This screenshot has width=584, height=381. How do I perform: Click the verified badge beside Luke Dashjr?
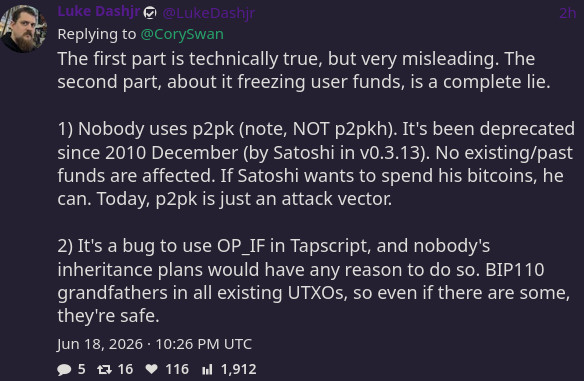pos(150,13)
